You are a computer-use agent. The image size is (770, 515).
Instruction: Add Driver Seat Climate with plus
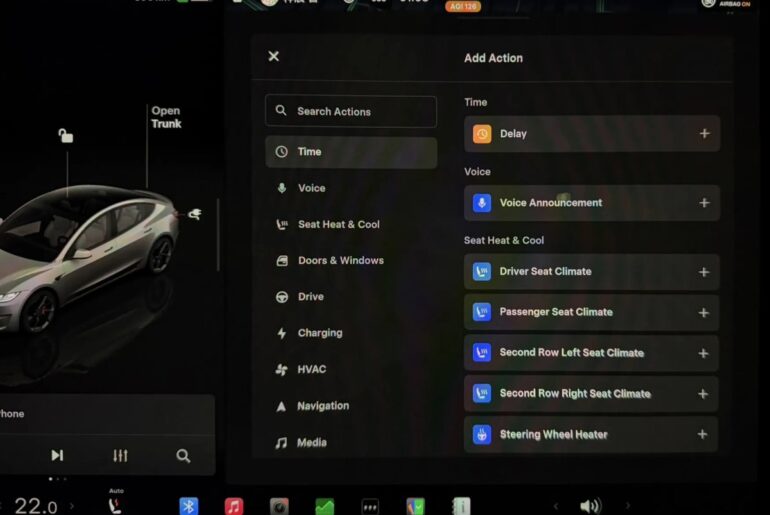[704, 272]
